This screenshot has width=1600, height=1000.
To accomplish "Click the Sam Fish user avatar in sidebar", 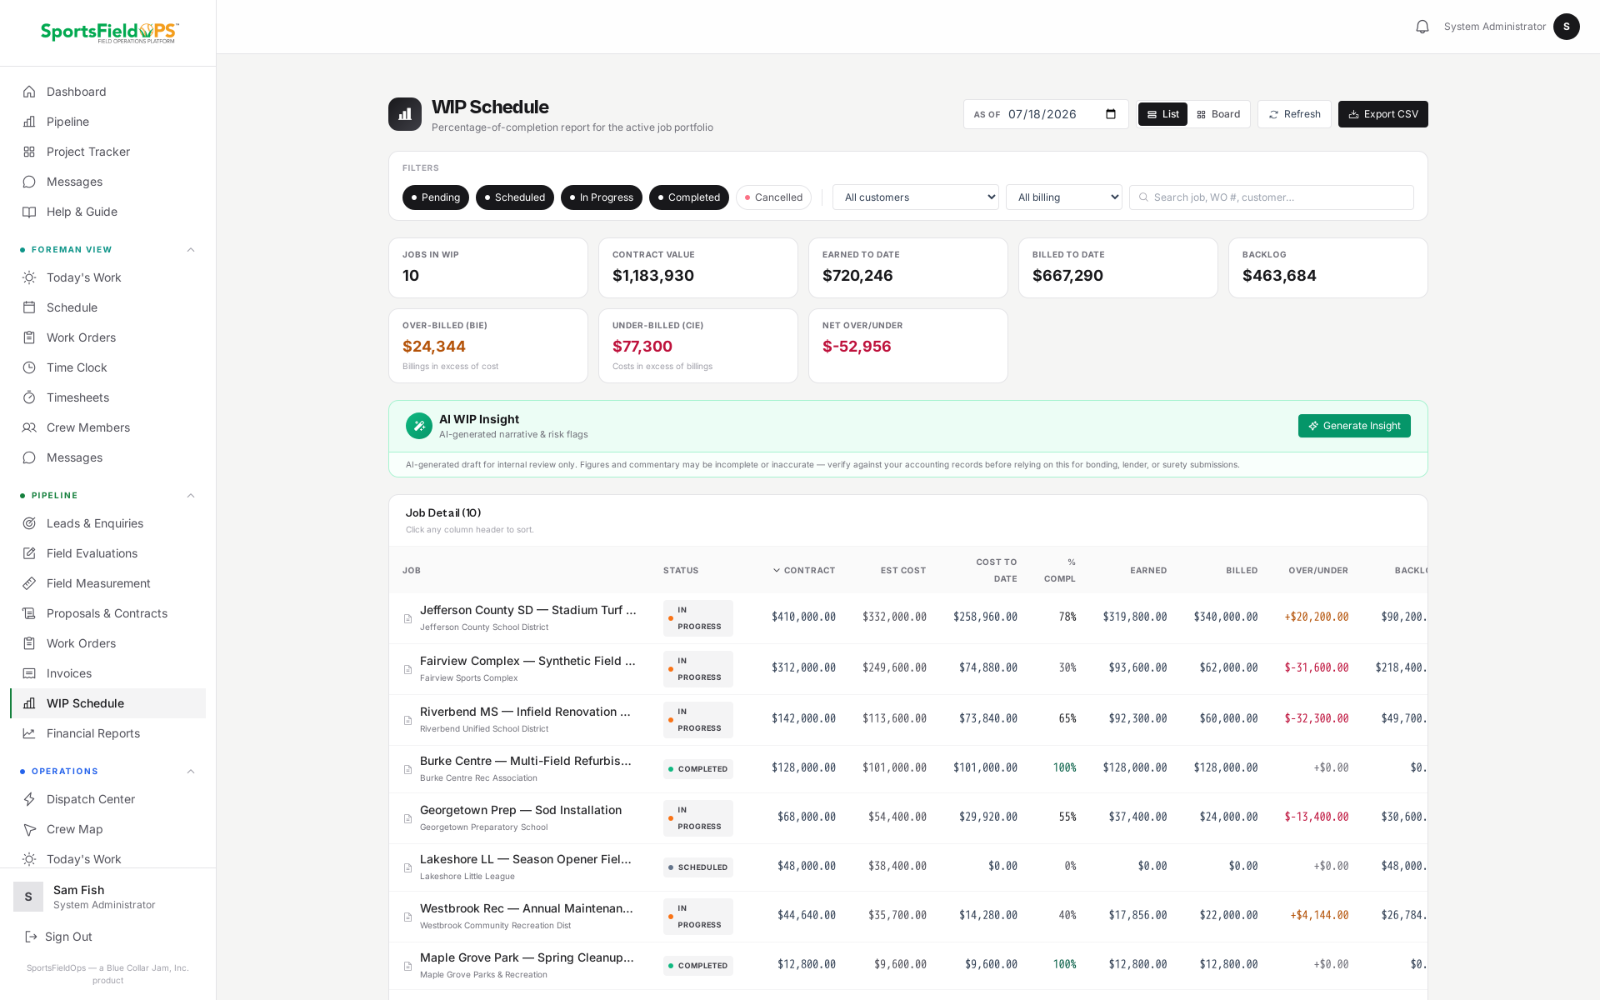I will click(x=28, y=897).
